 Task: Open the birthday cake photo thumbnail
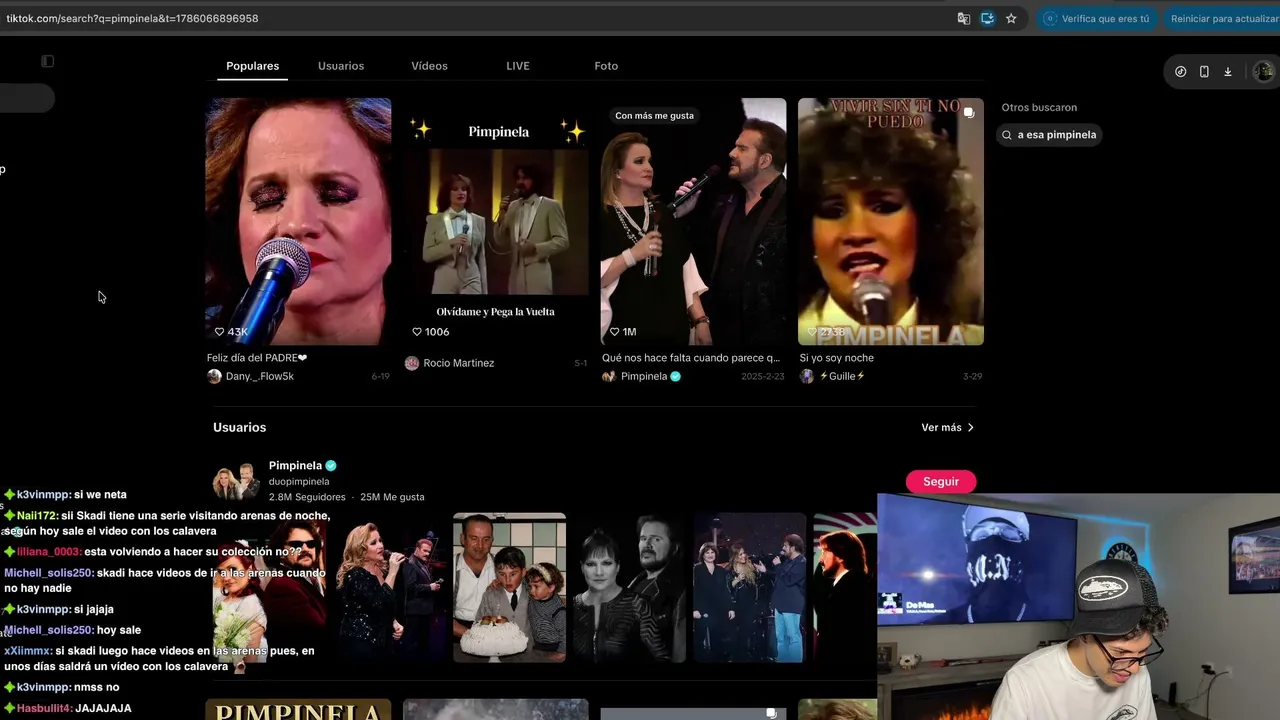509,588
